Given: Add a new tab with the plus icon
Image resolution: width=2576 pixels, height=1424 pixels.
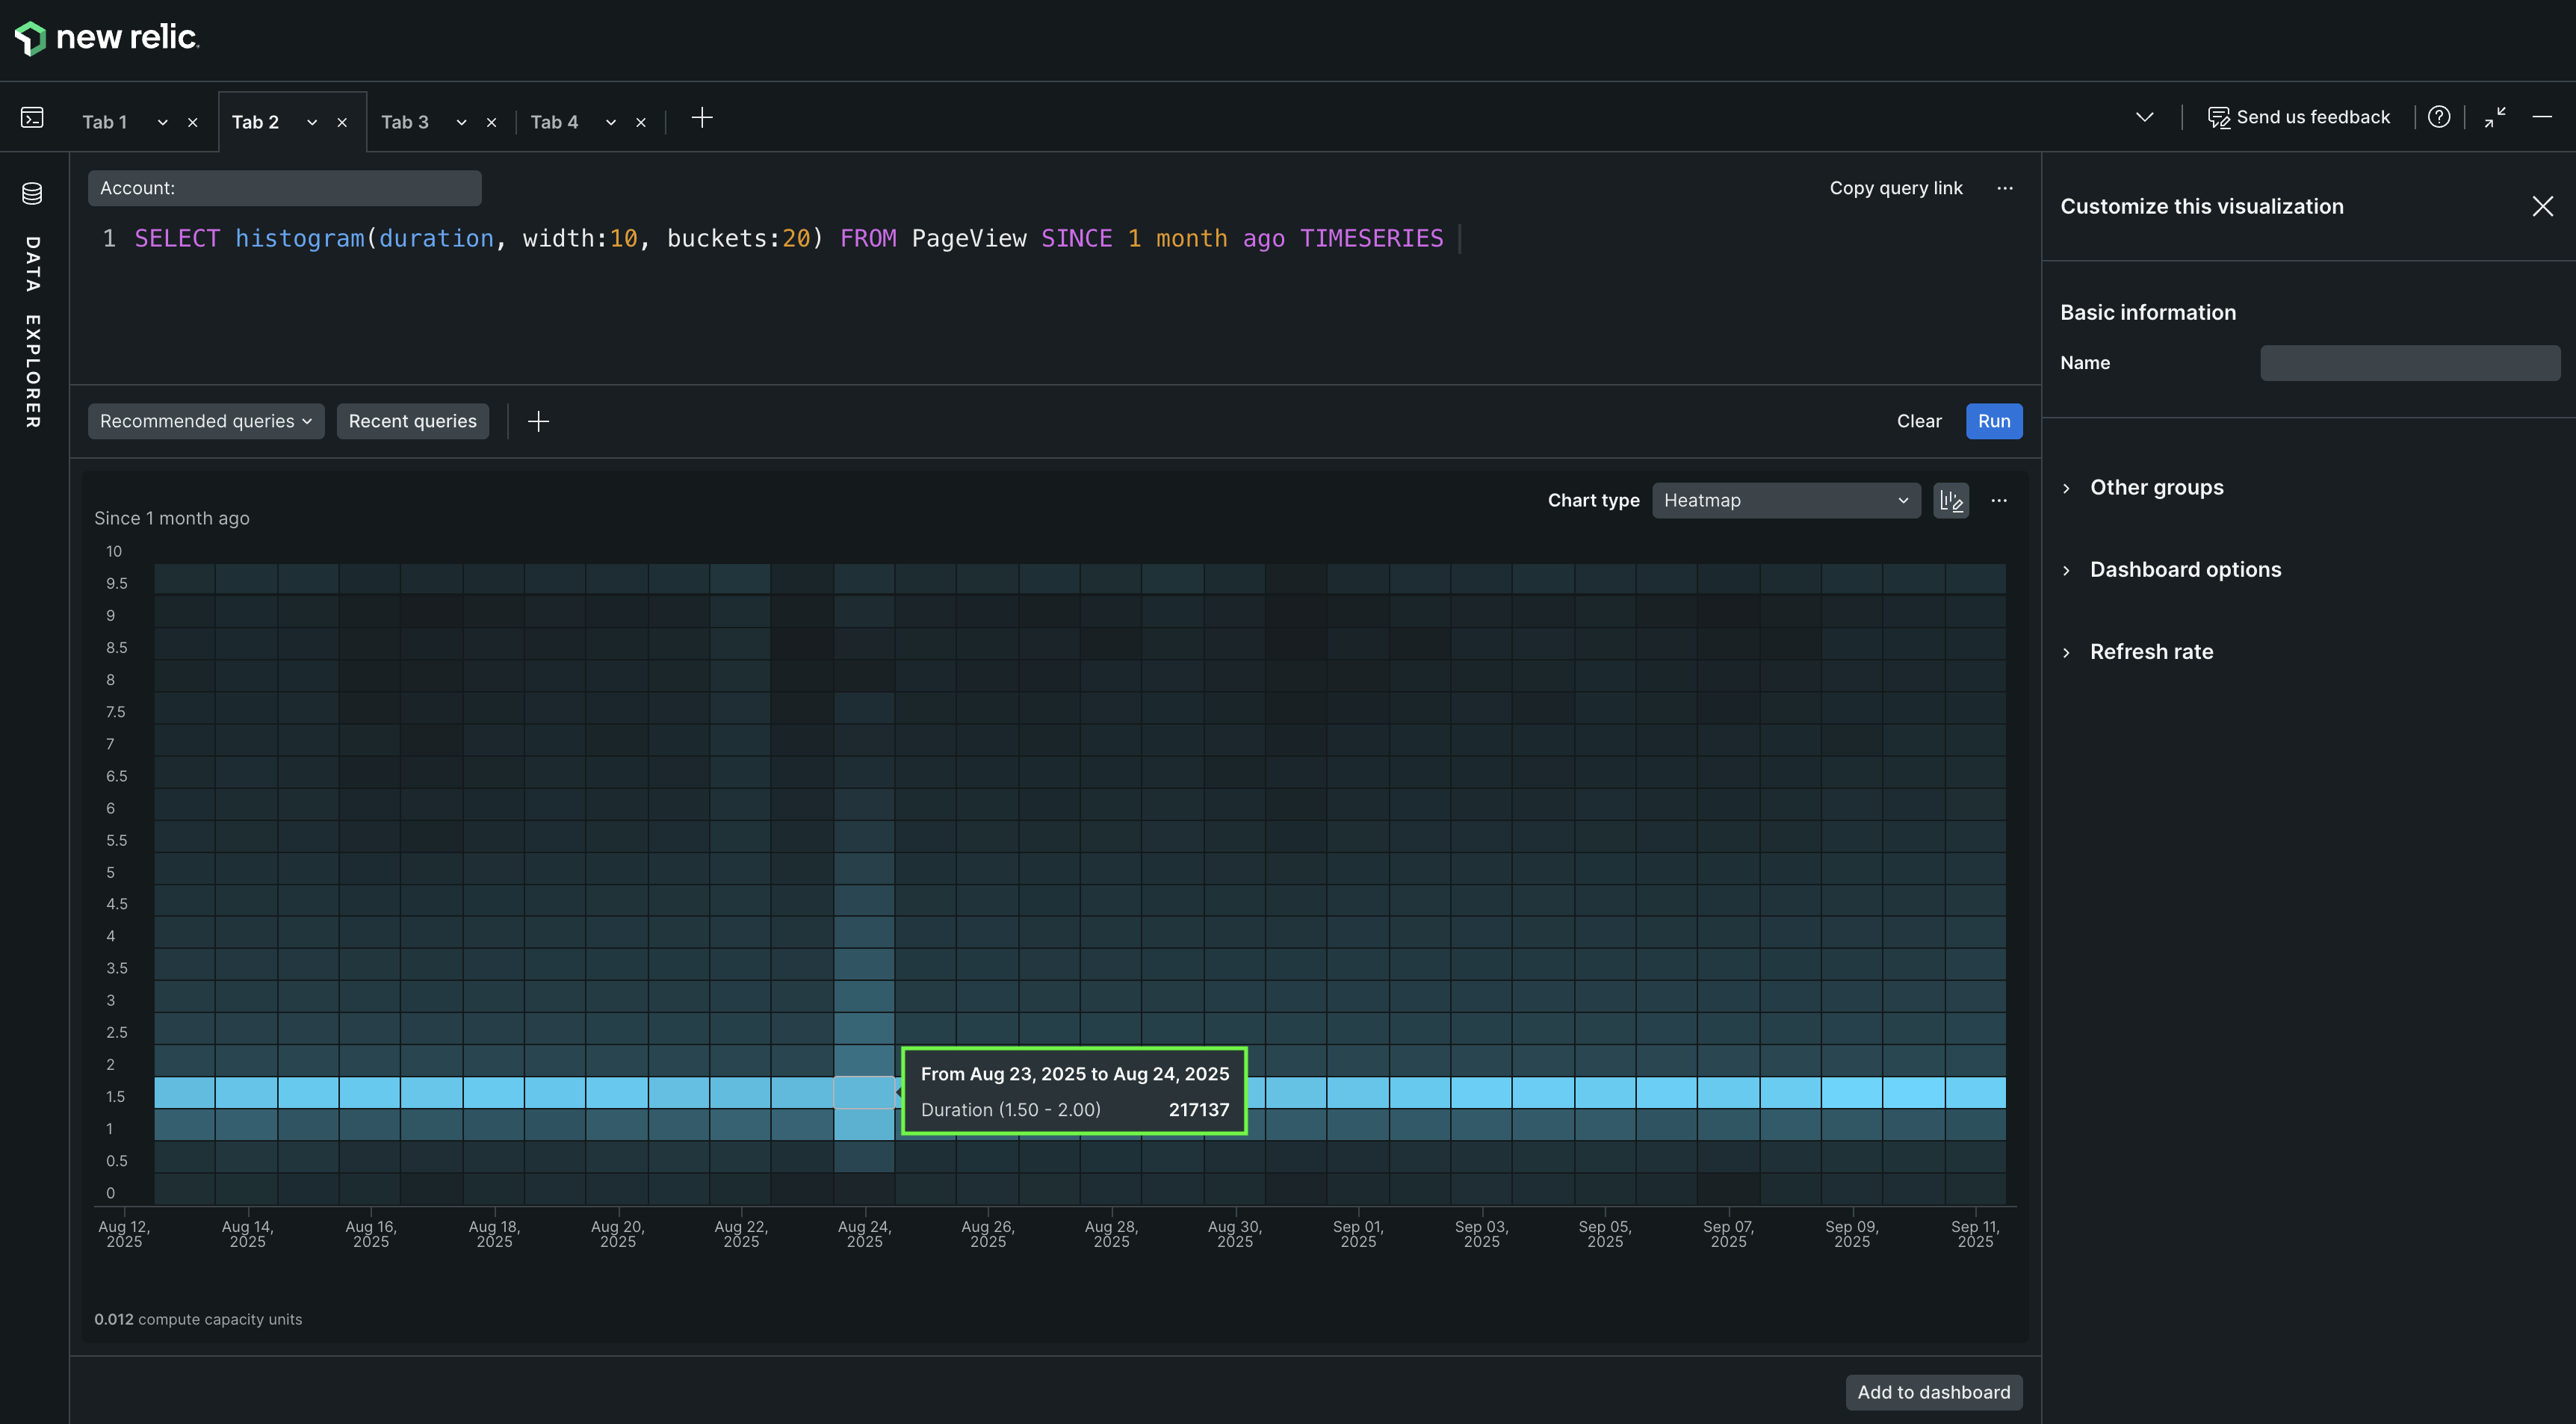Looking at the screenshot, I should click(x=702, y=118).
